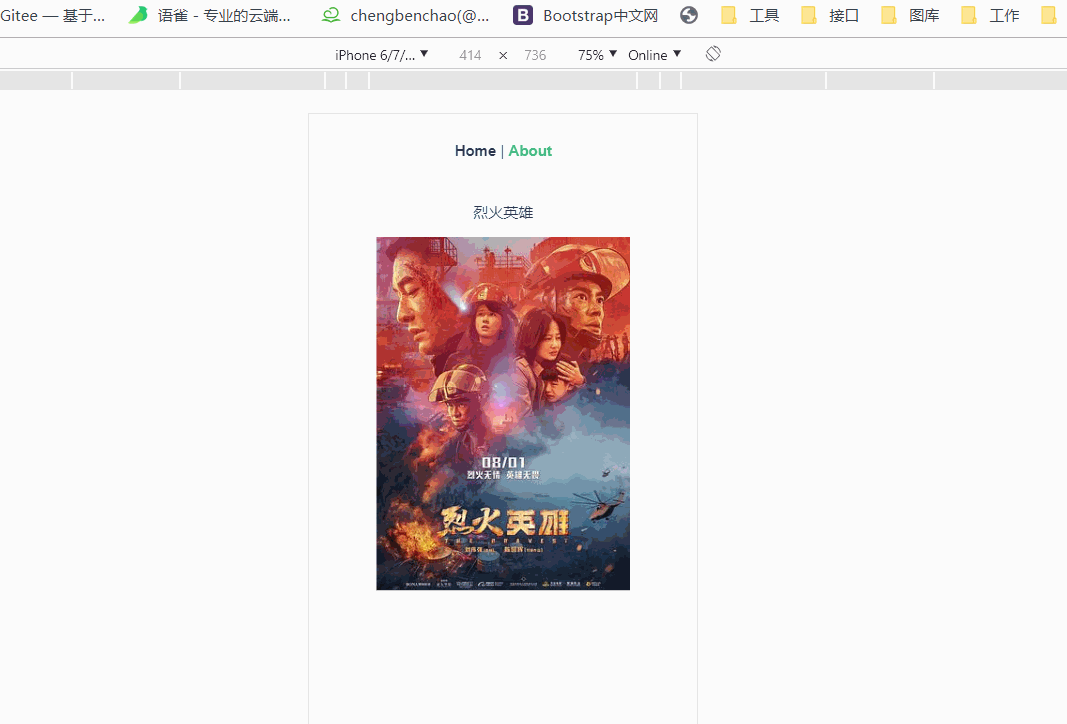Click the green Yuque bird icon

(x=138, y=15)
